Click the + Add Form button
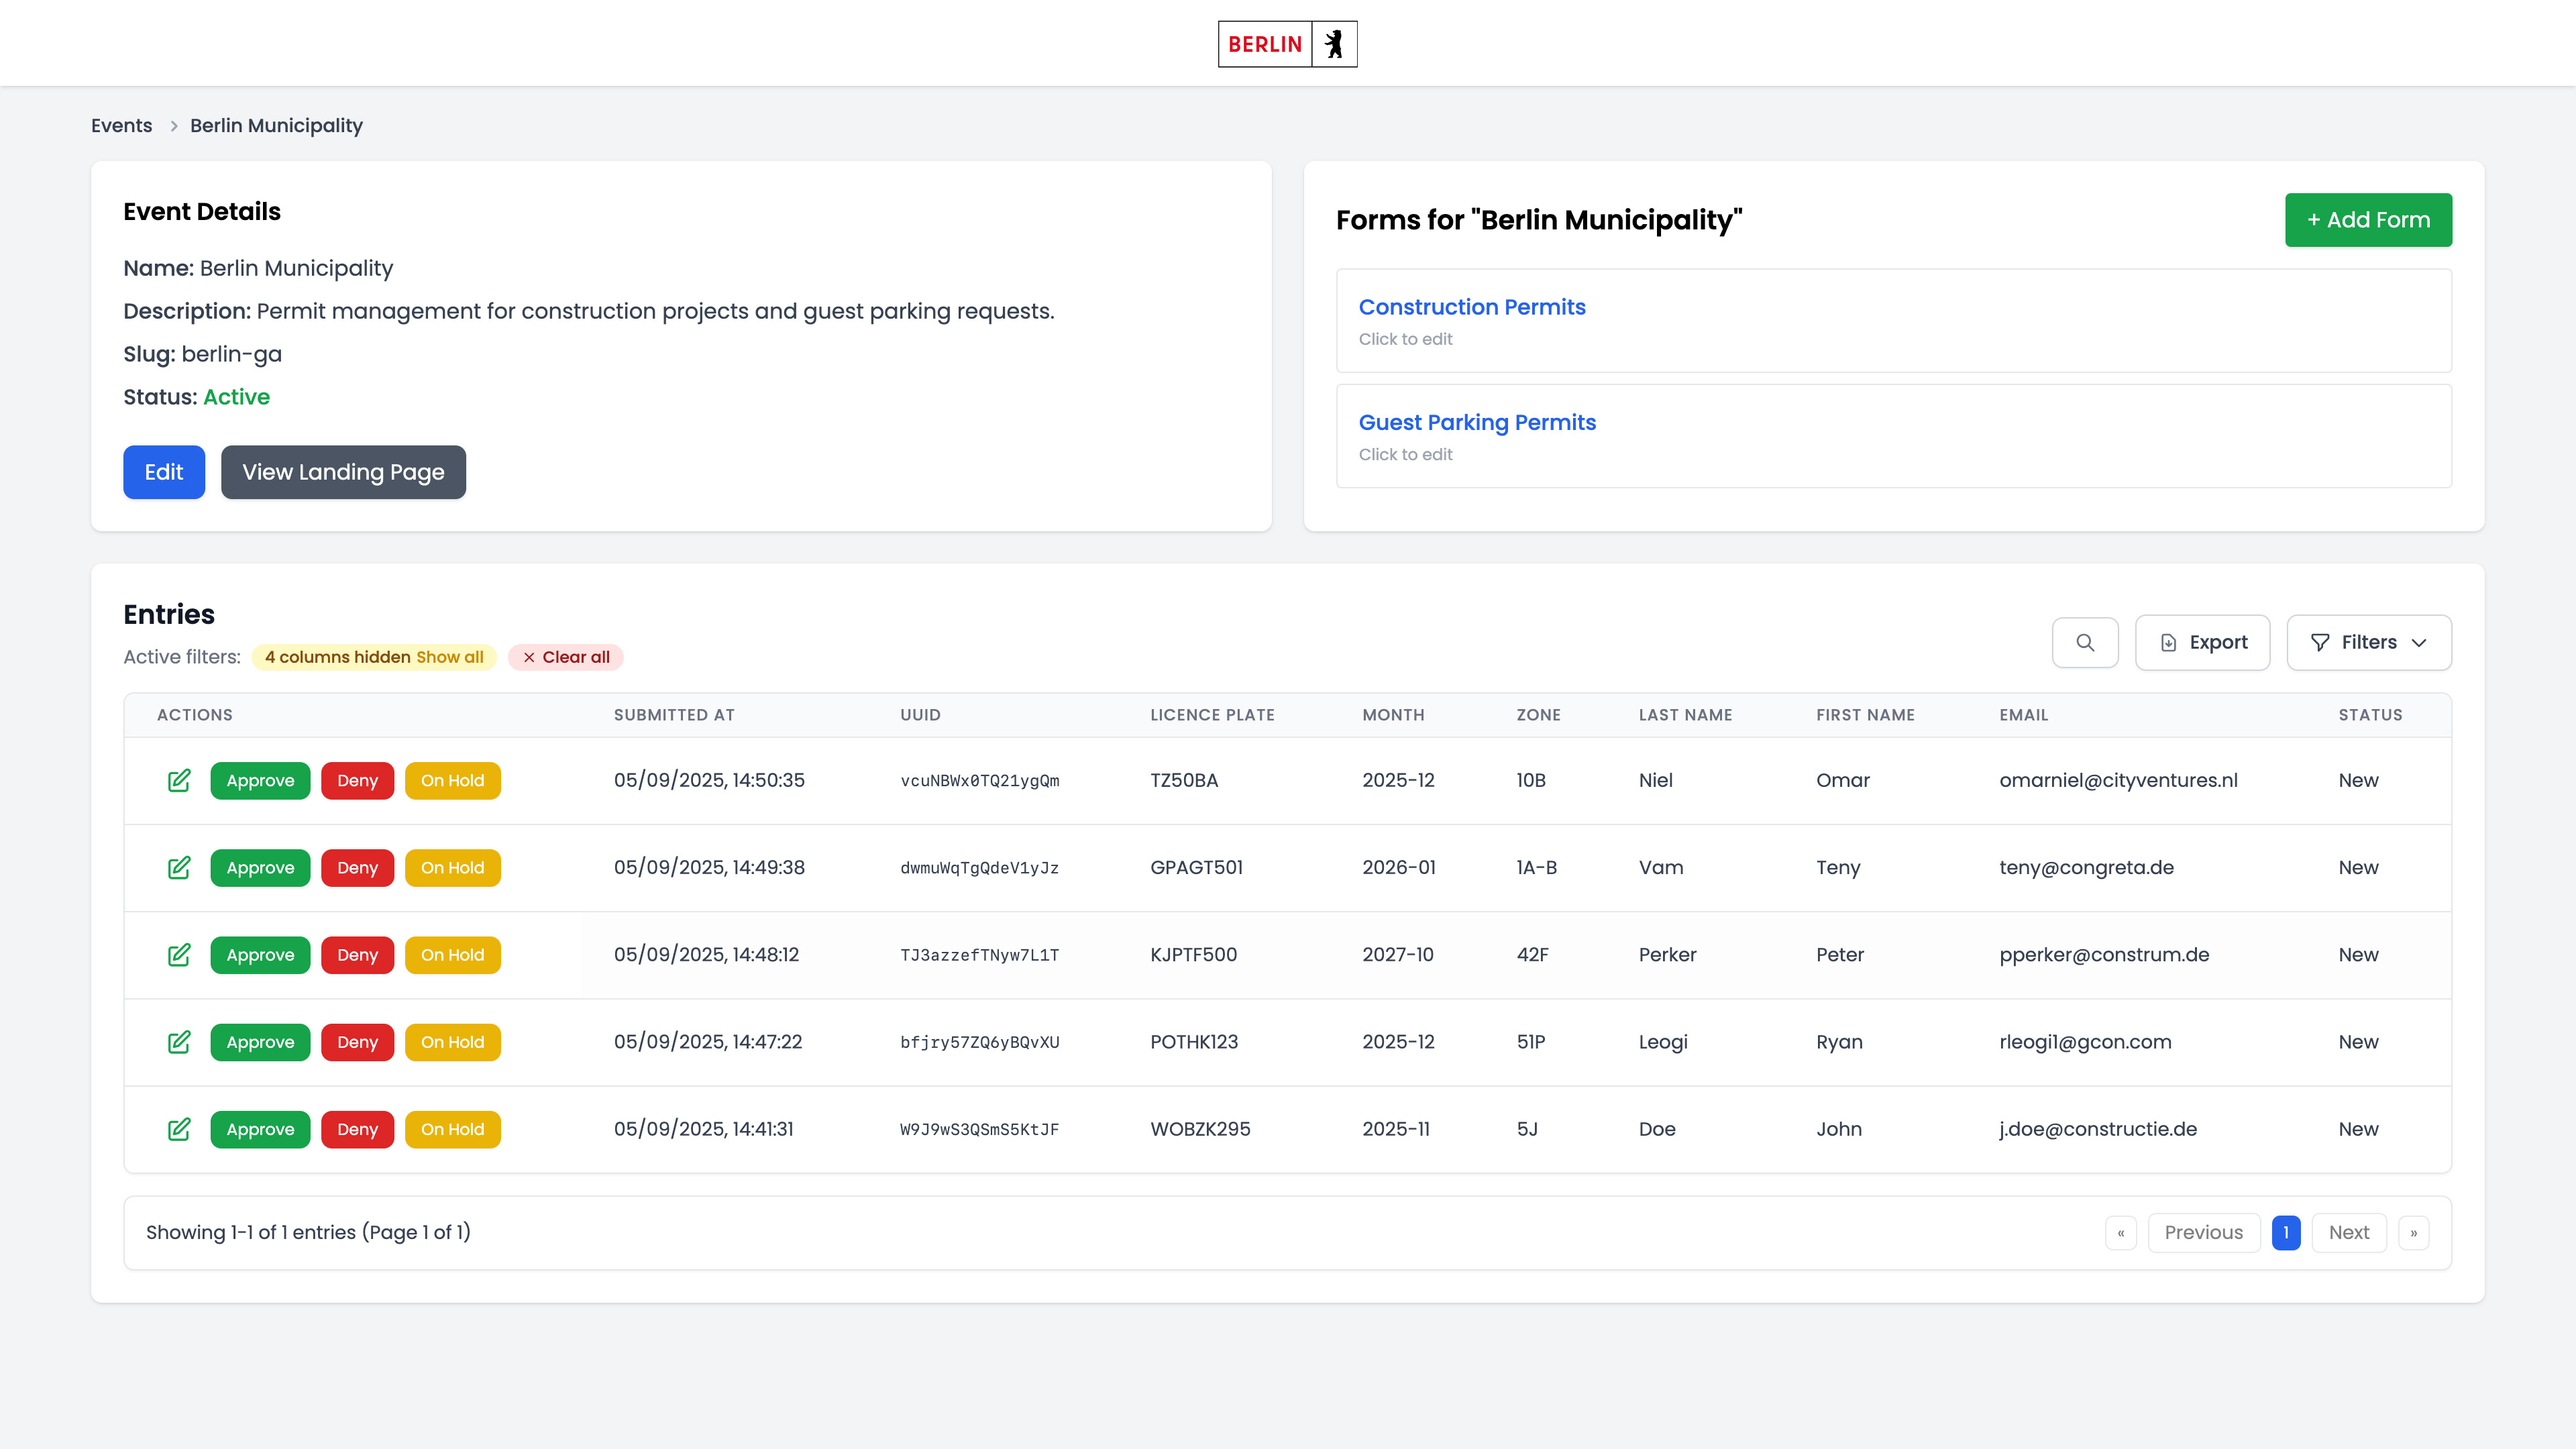The image size is (2576, 1449). 2368,219
